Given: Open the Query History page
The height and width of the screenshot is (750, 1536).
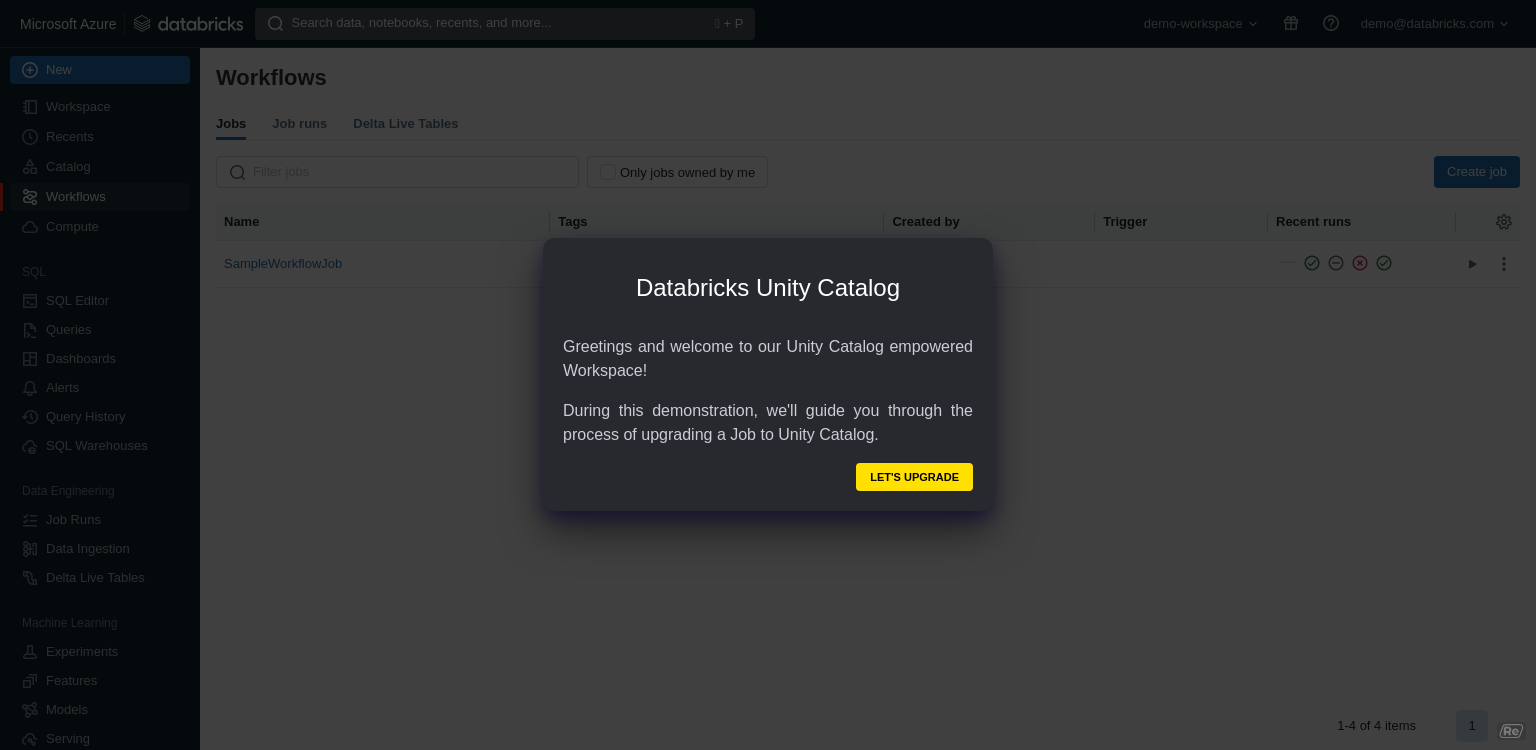Looking at the screenshot, I should coord(85,416).
